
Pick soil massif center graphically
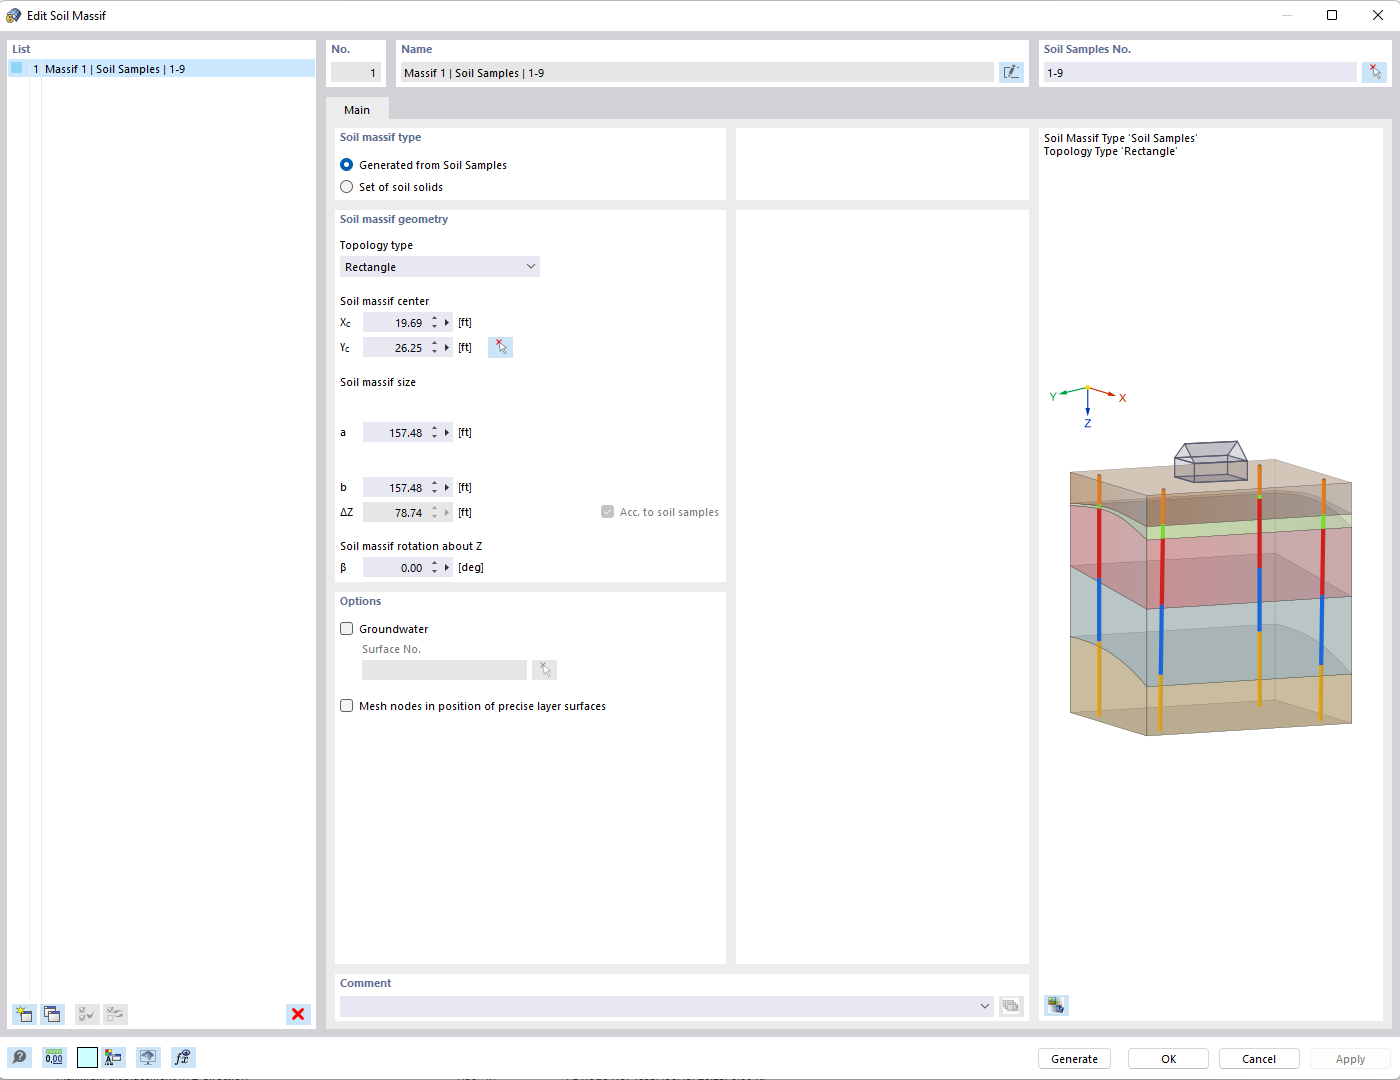500,347
